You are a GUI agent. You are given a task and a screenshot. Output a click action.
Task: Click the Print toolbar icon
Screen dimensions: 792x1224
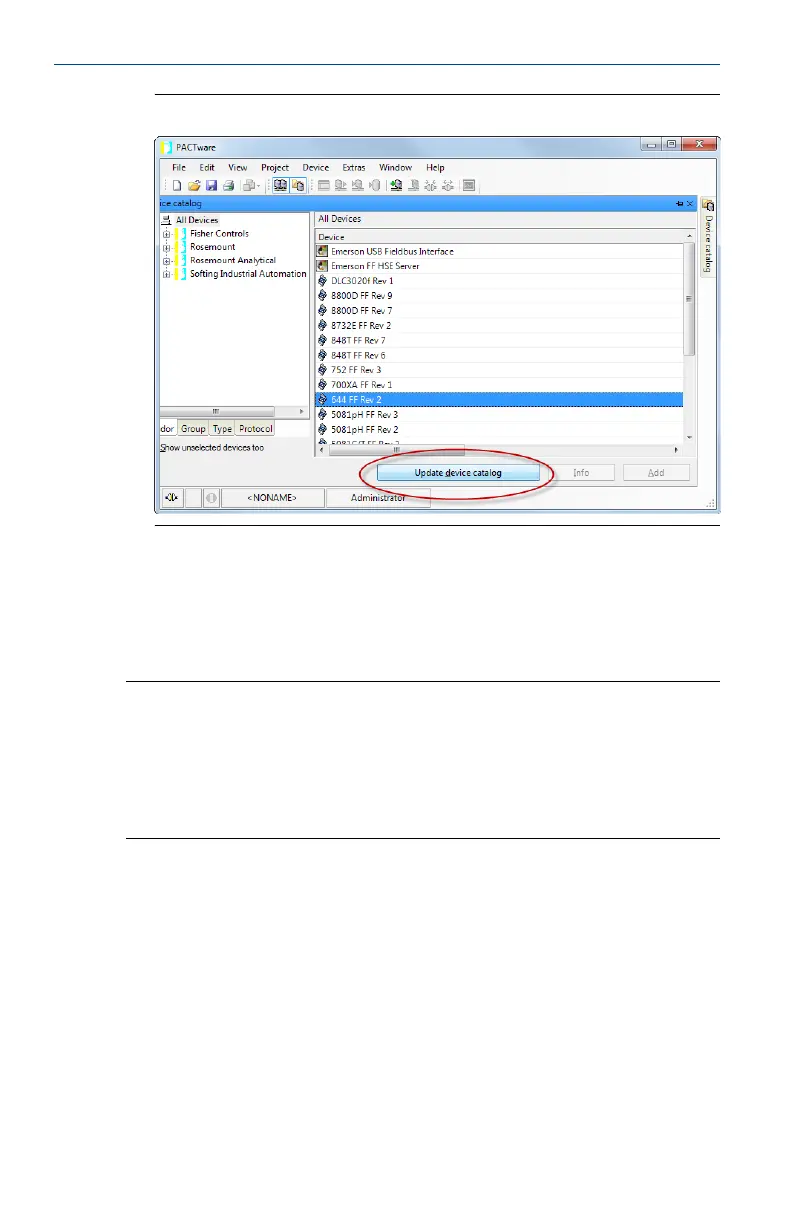[228, 185]
